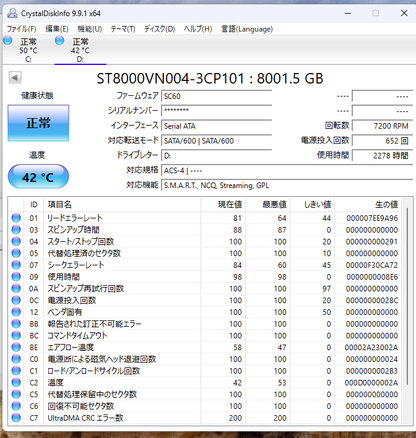Screen dimensions: 416x438
Task: Open the 編集(E) menu
Action: [57, 29]
